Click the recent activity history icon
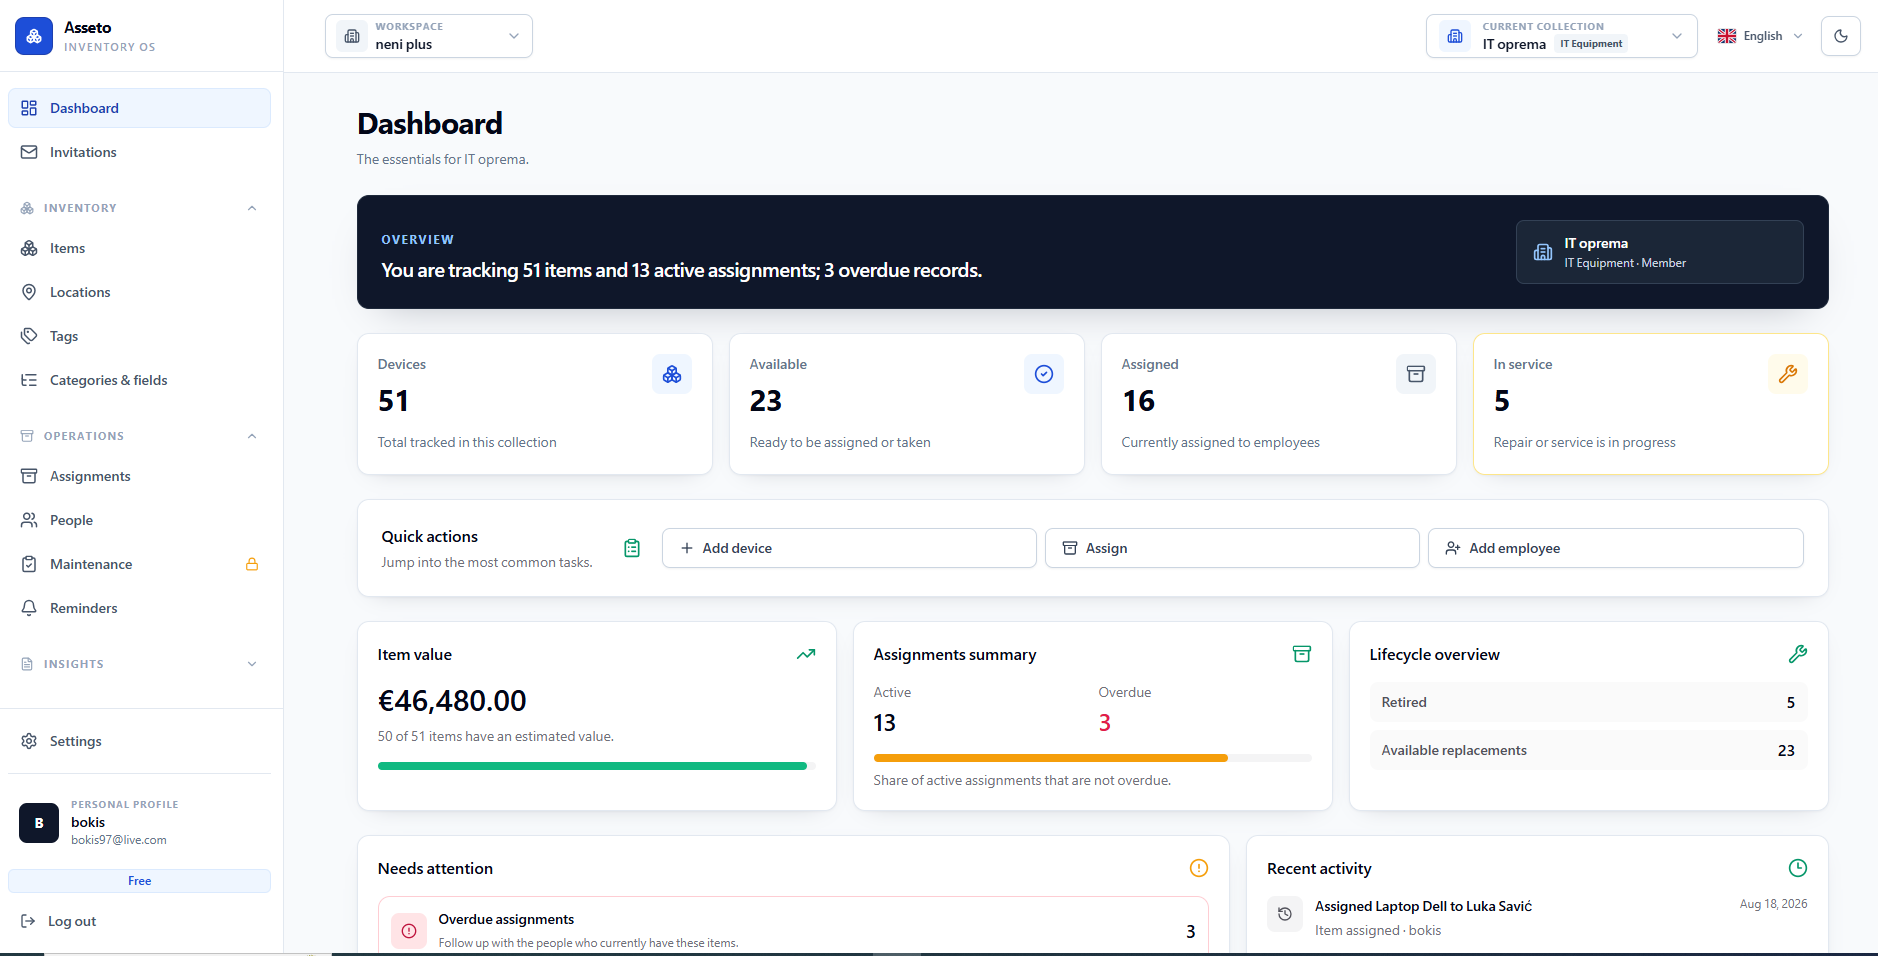Viewport: 1878px width, 956px height. click(x=1285, y=914)
